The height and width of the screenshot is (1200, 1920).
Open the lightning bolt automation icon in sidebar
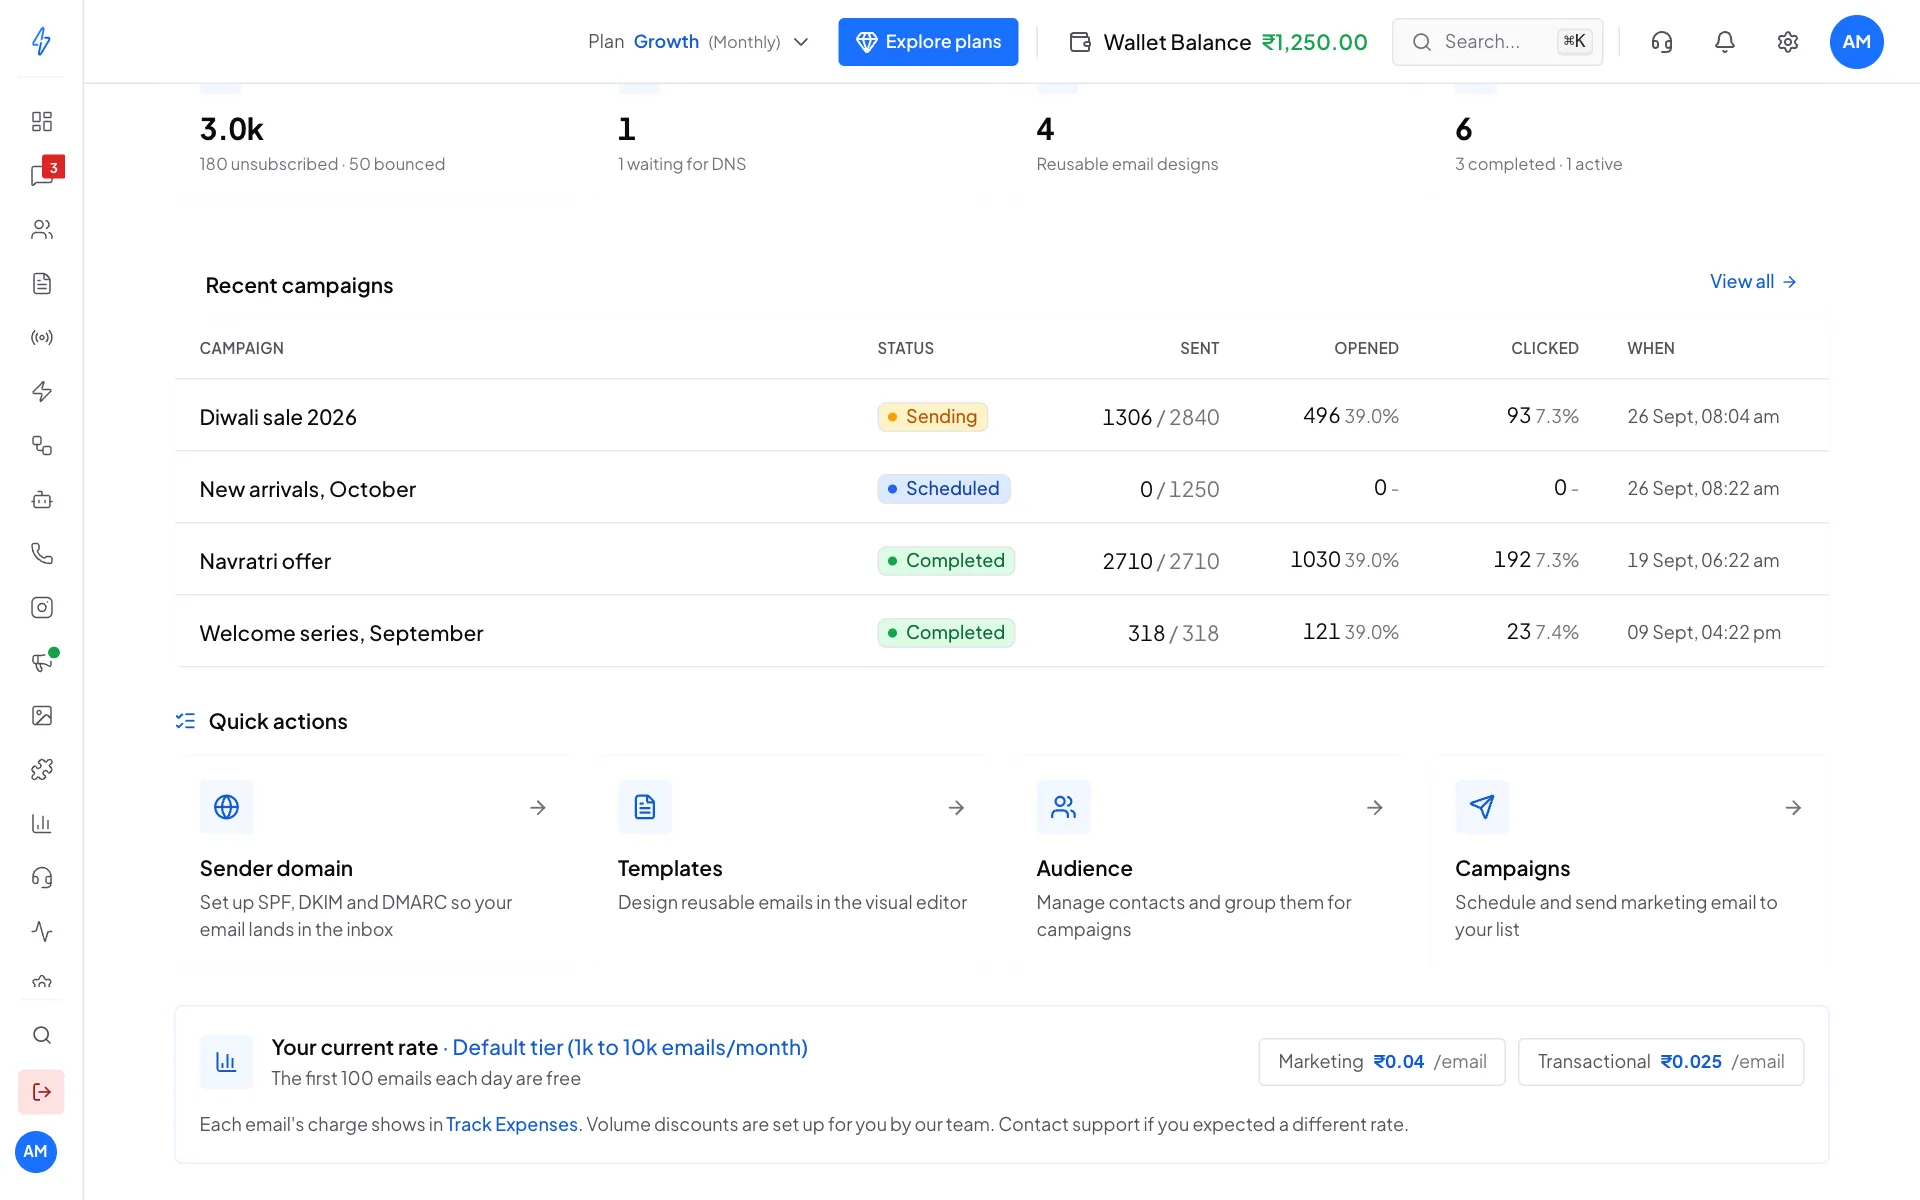(41, 391)
